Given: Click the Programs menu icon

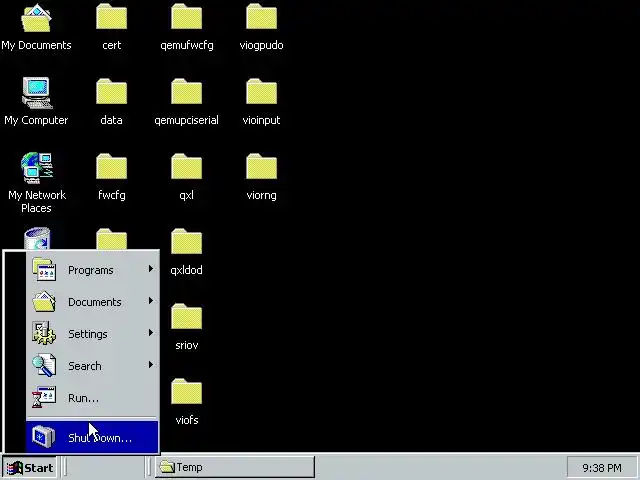Looking at the screenshot, I should 44,269.
